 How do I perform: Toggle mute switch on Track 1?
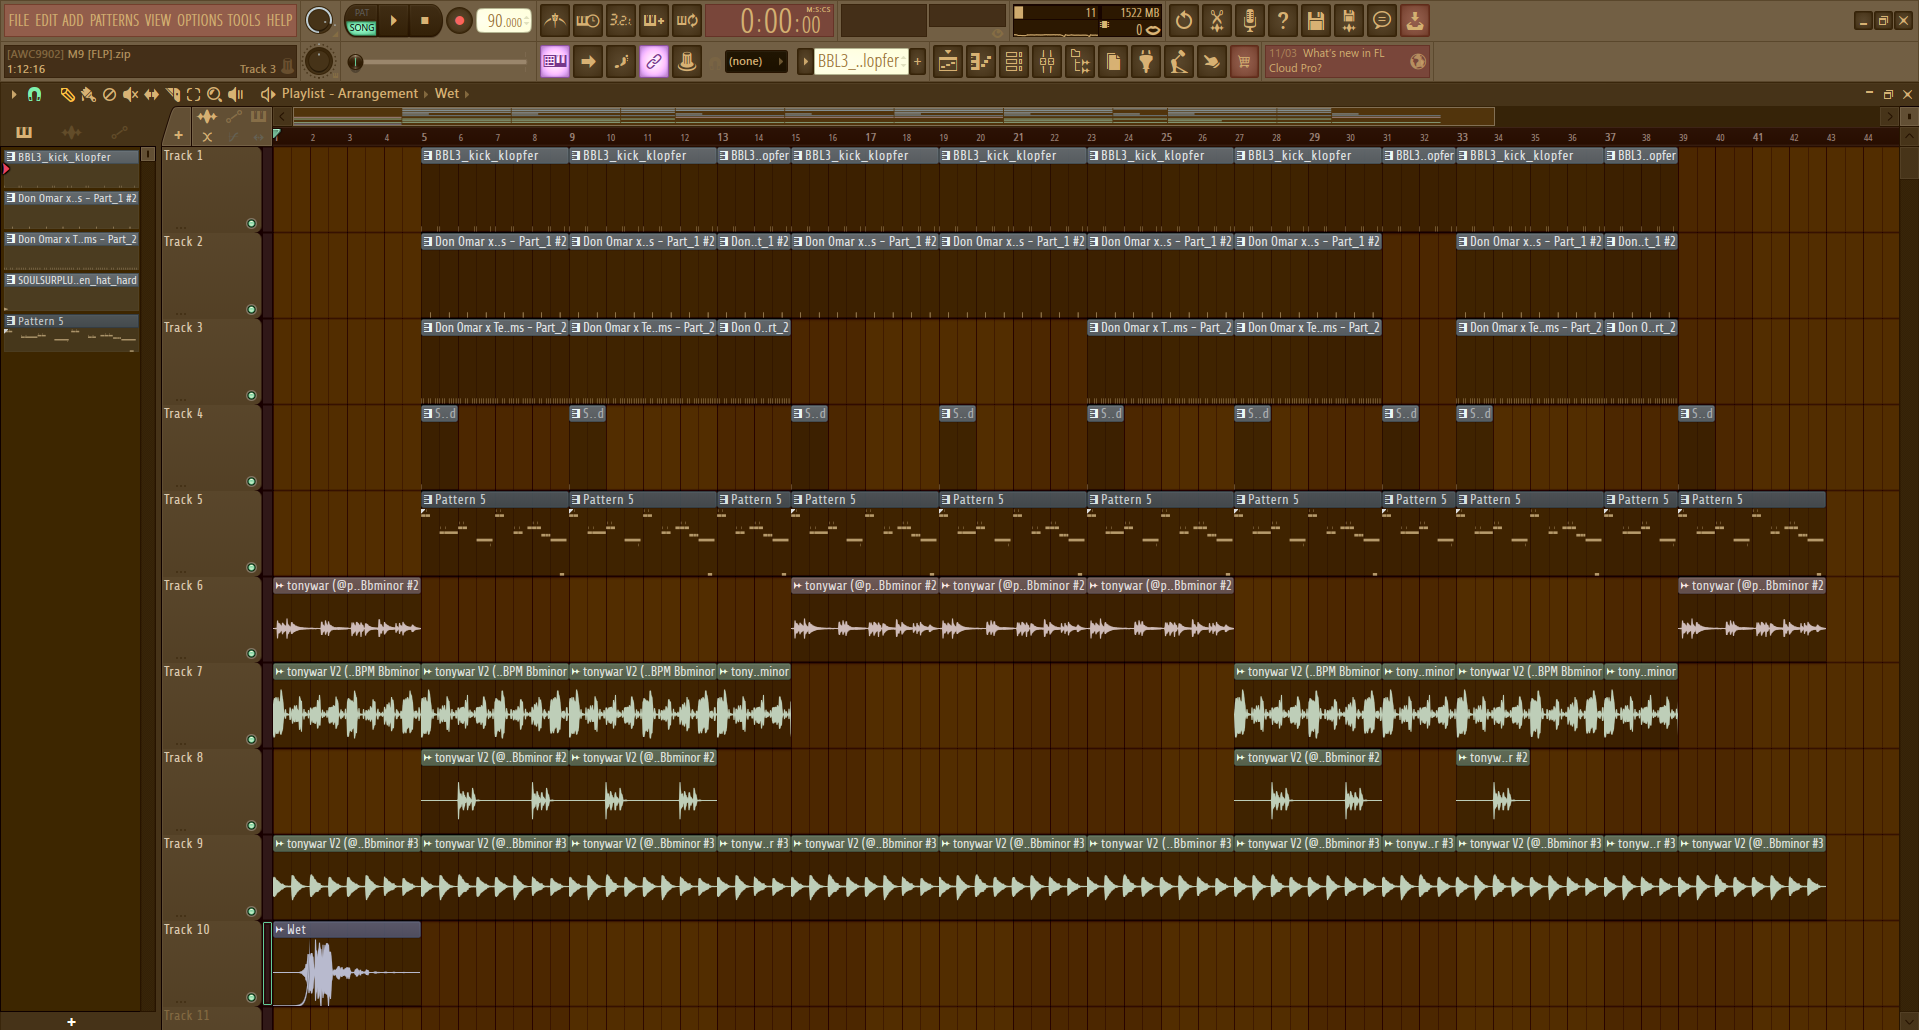coord(251,224)
